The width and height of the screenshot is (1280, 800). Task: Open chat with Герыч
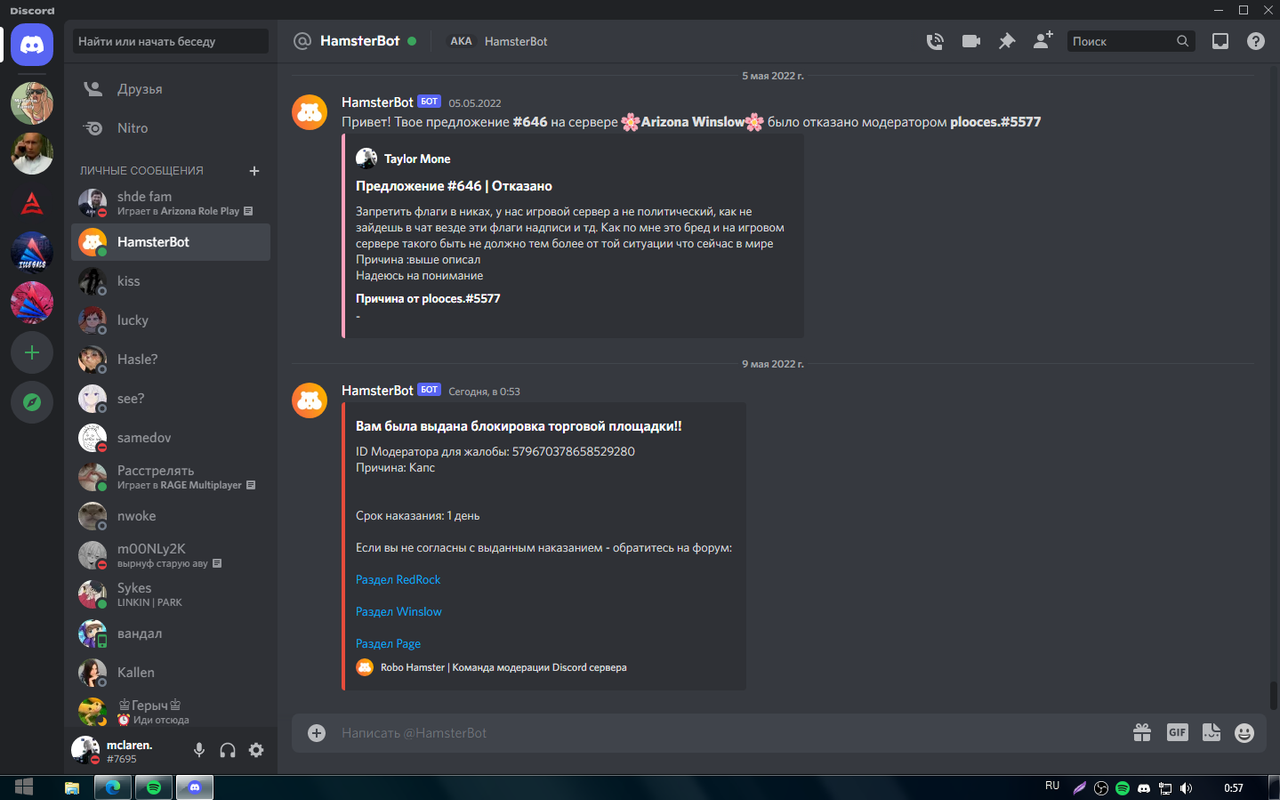[x=171, y=711]
